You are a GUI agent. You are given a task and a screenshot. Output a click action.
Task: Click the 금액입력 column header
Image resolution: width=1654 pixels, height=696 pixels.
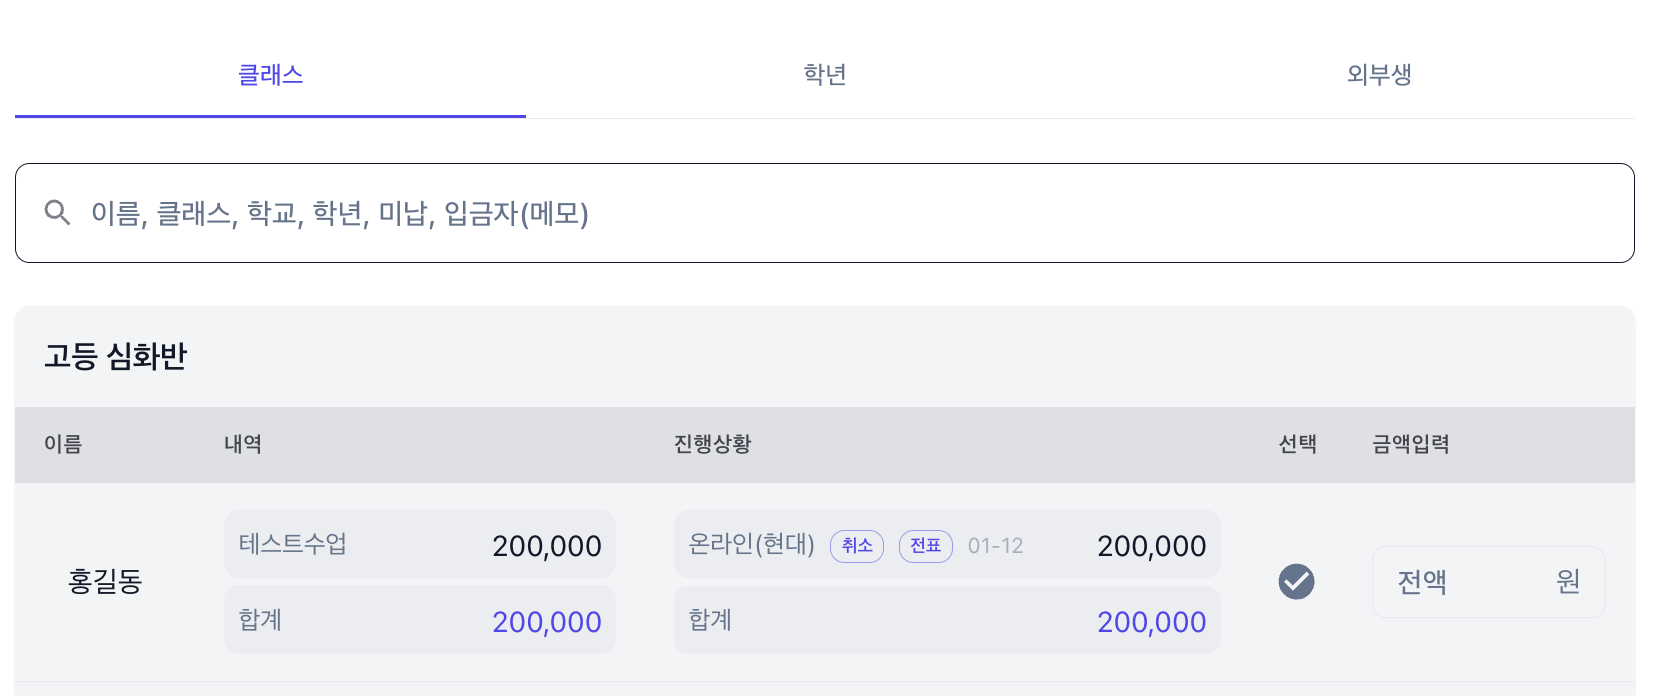coord(1410,444)
